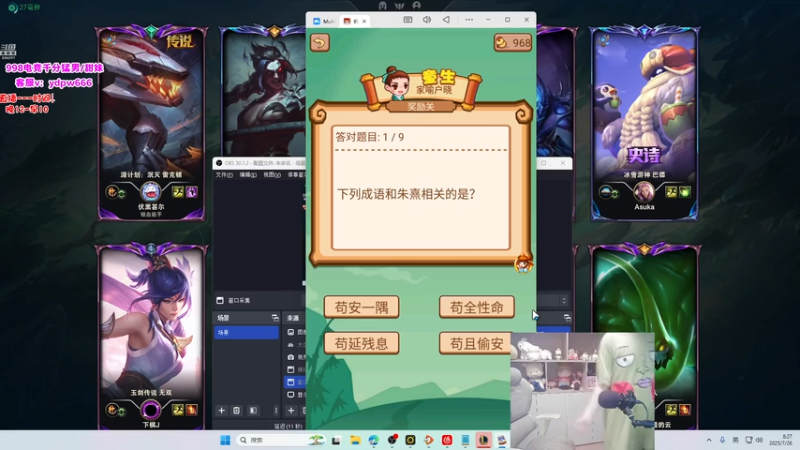
Task: Switch to OBS Studio from the taskbar
Action: point(392,440)
